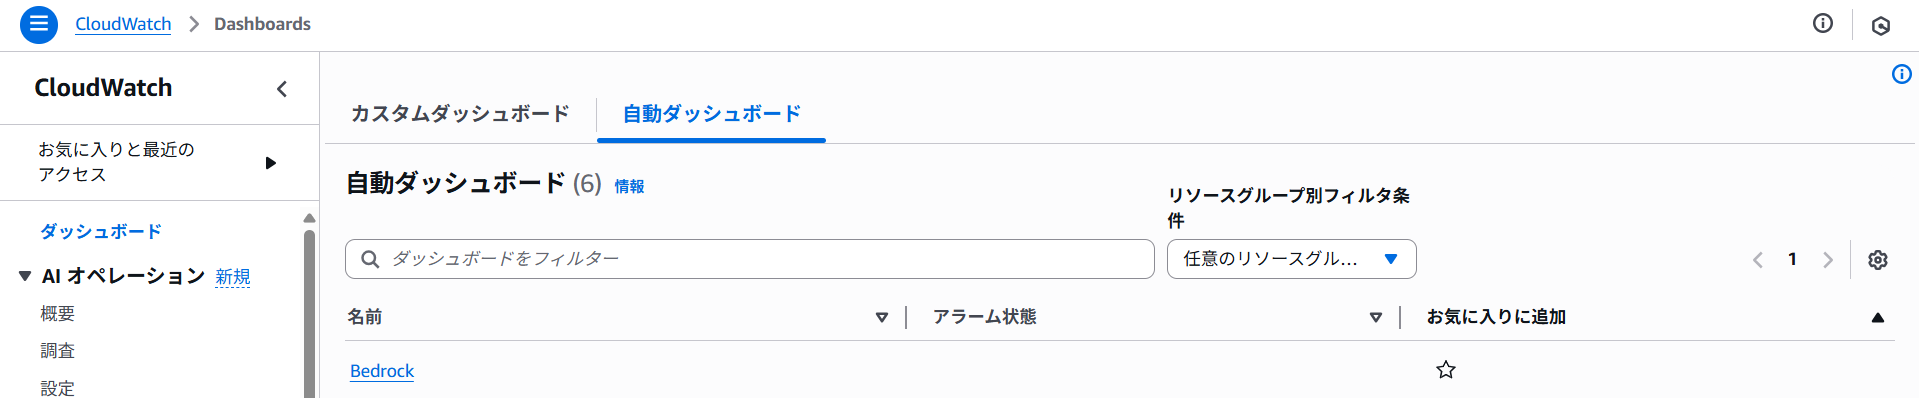Viewport: 1919px width, 398px height.
Task: Go to next page arrow
Action: (x=1828, y=260)
